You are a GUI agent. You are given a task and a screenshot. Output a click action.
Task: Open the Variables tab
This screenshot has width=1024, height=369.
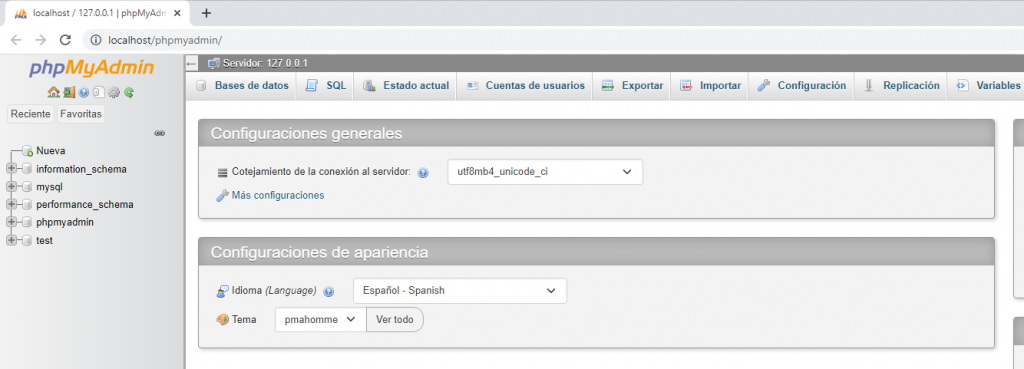pyautogui.click(x=986, y=86)
